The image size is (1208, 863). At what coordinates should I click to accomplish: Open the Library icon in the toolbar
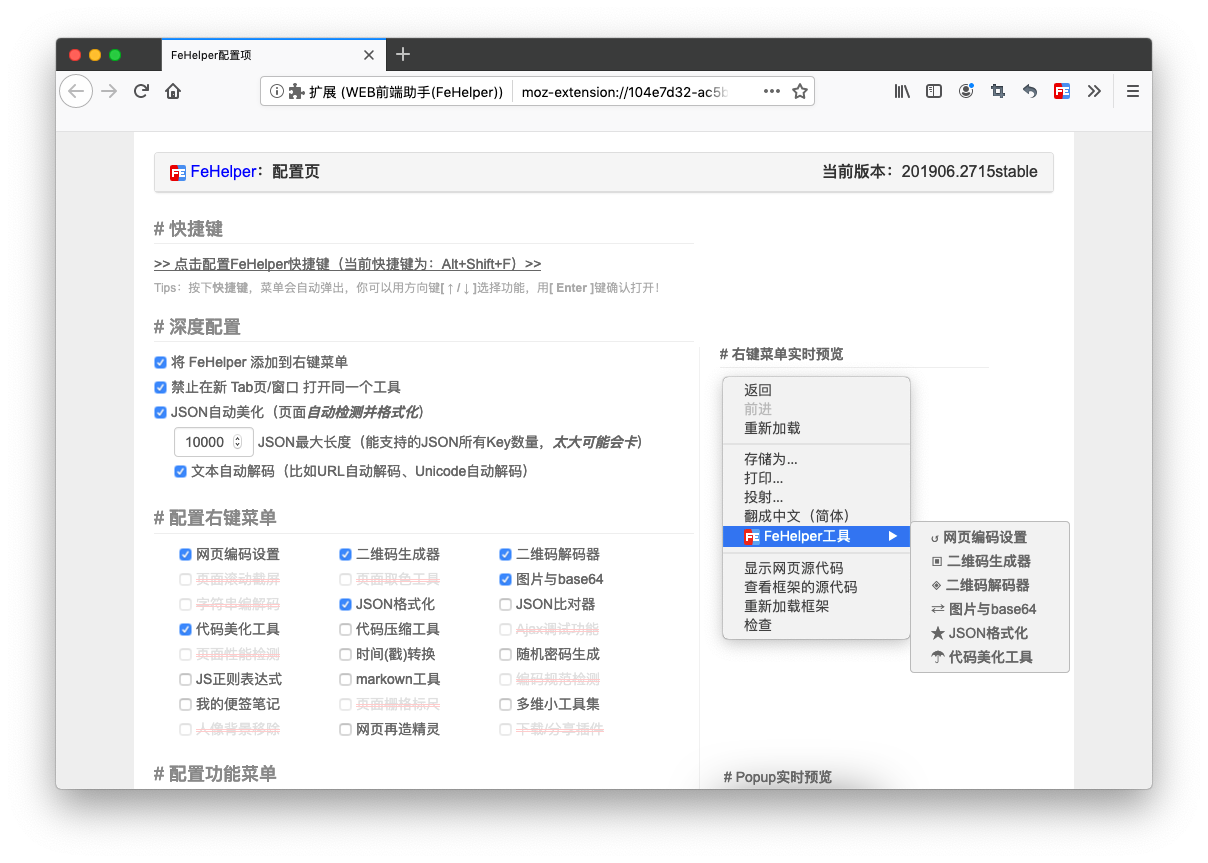(x=902, y=91)
